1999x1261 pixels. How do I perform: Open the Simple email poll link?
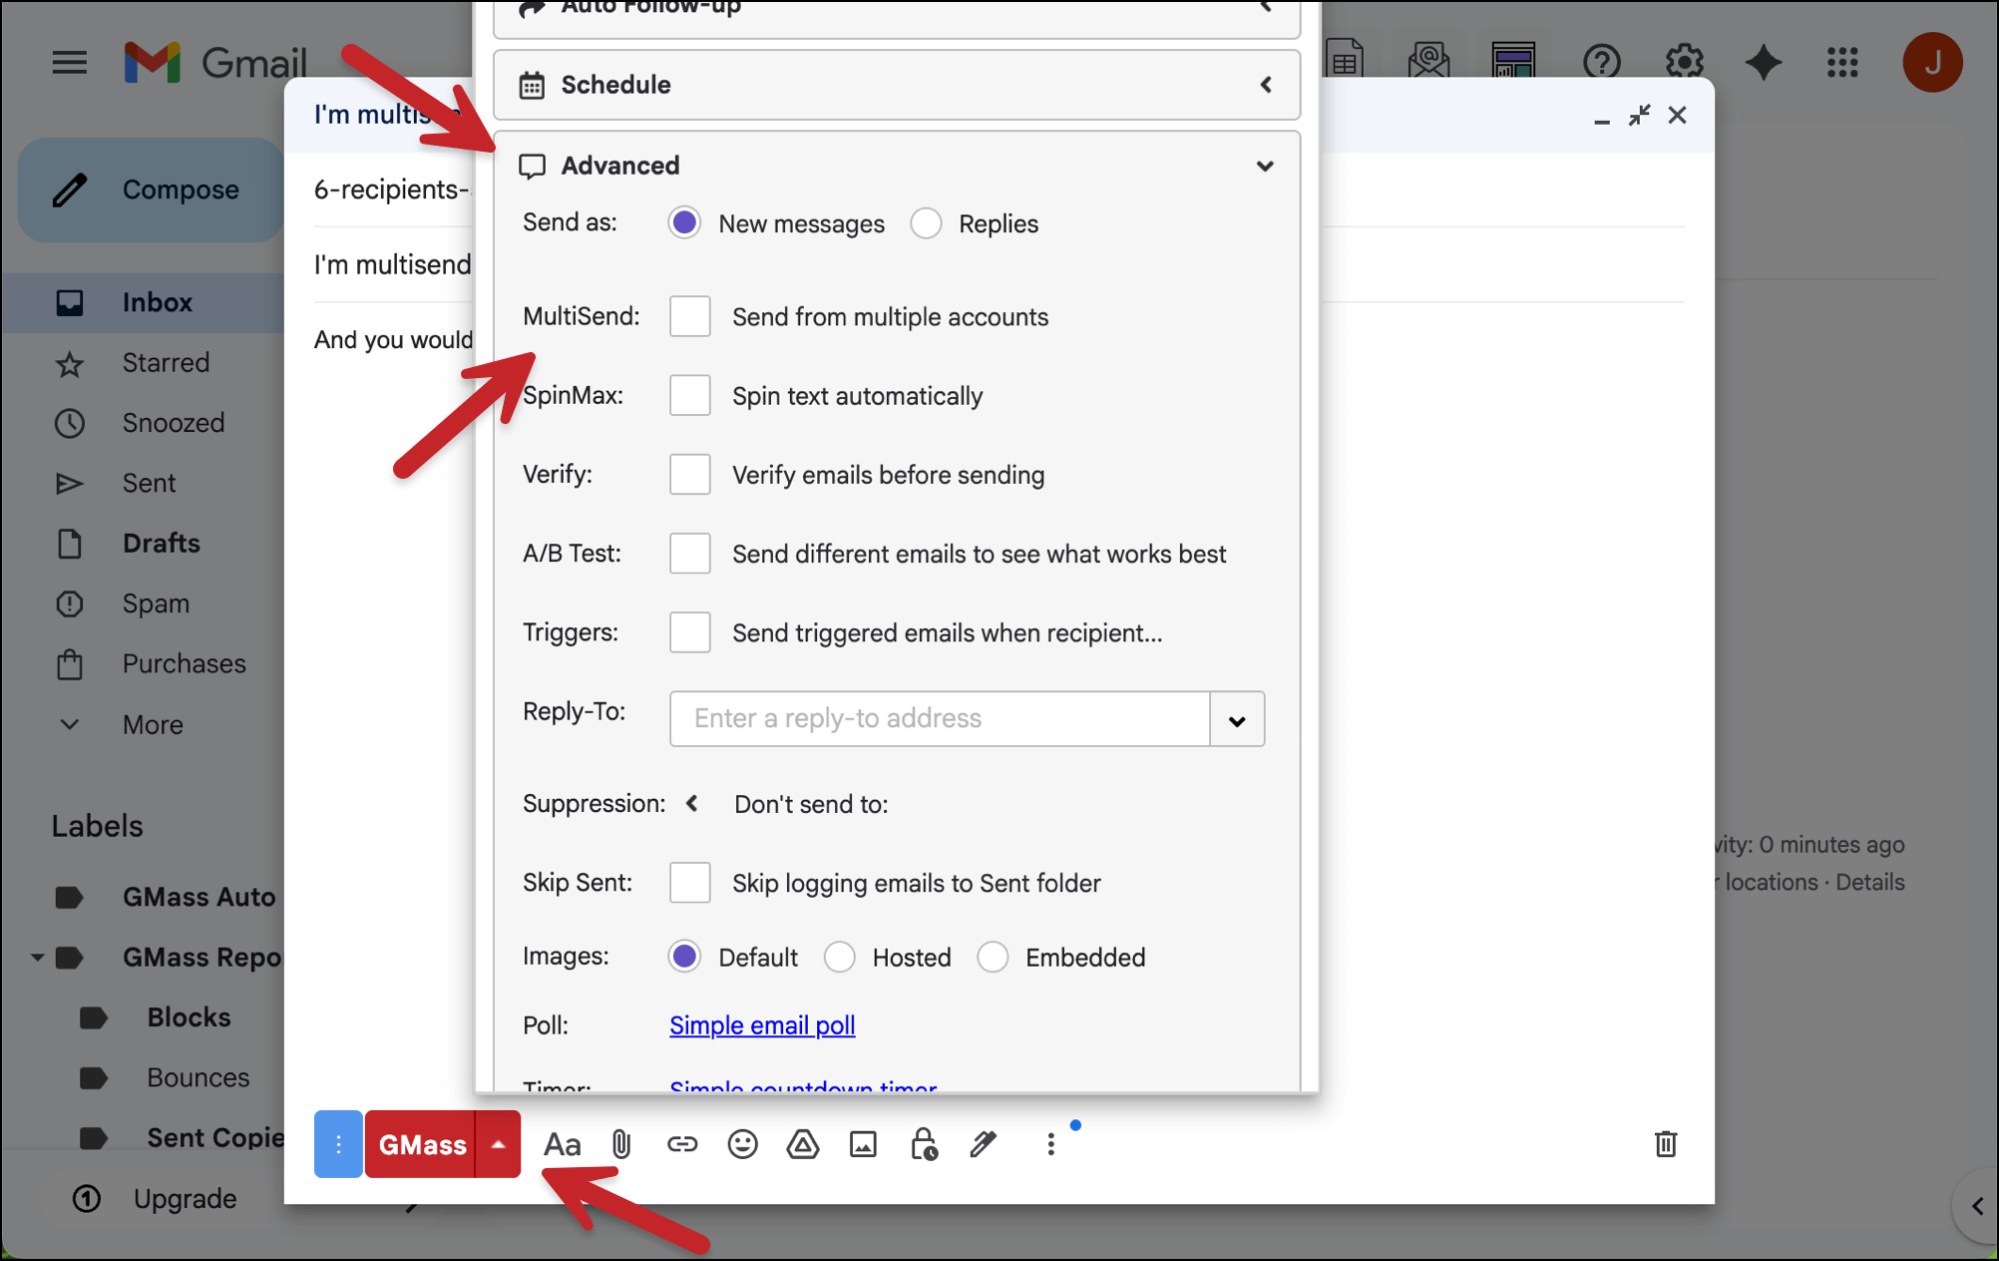click(x=762, y=1025)
